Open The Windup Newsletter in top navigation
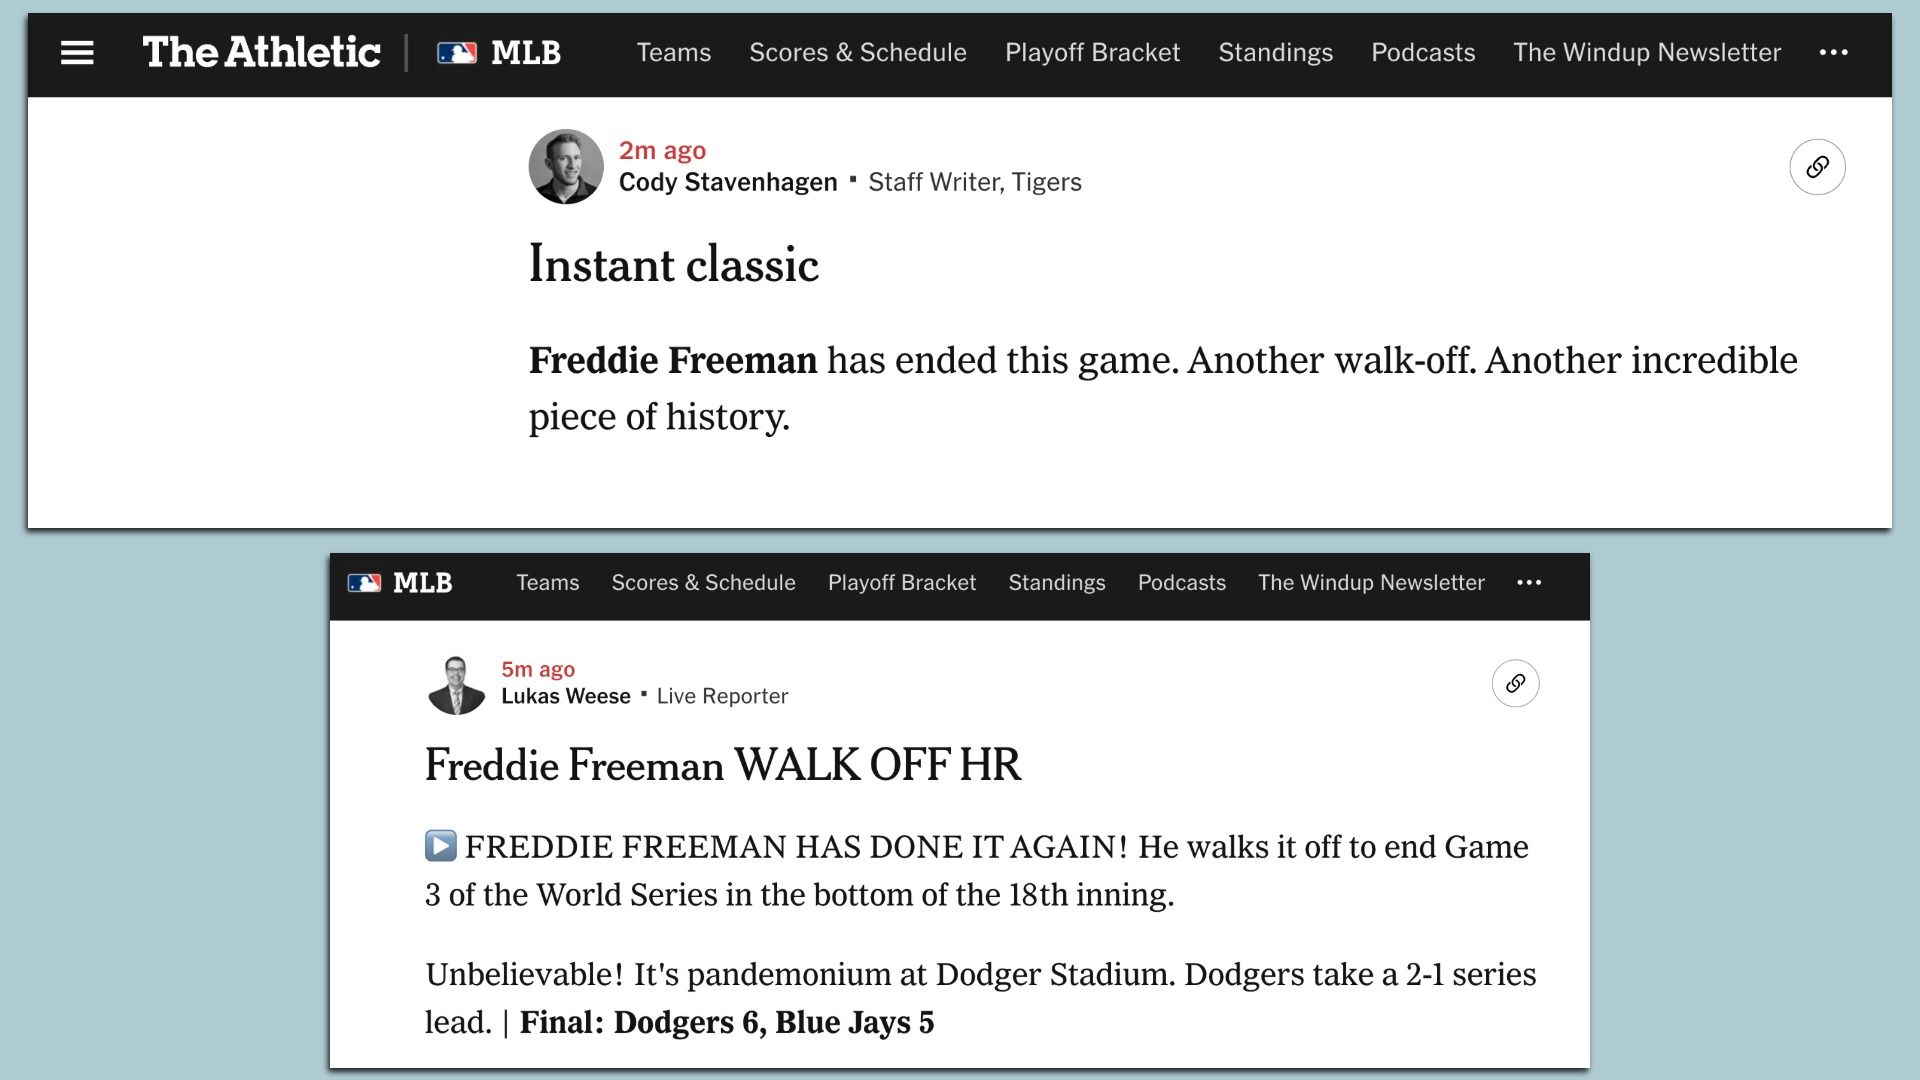Viewport: 1920px width, 1080px height. pos(1647,53)
